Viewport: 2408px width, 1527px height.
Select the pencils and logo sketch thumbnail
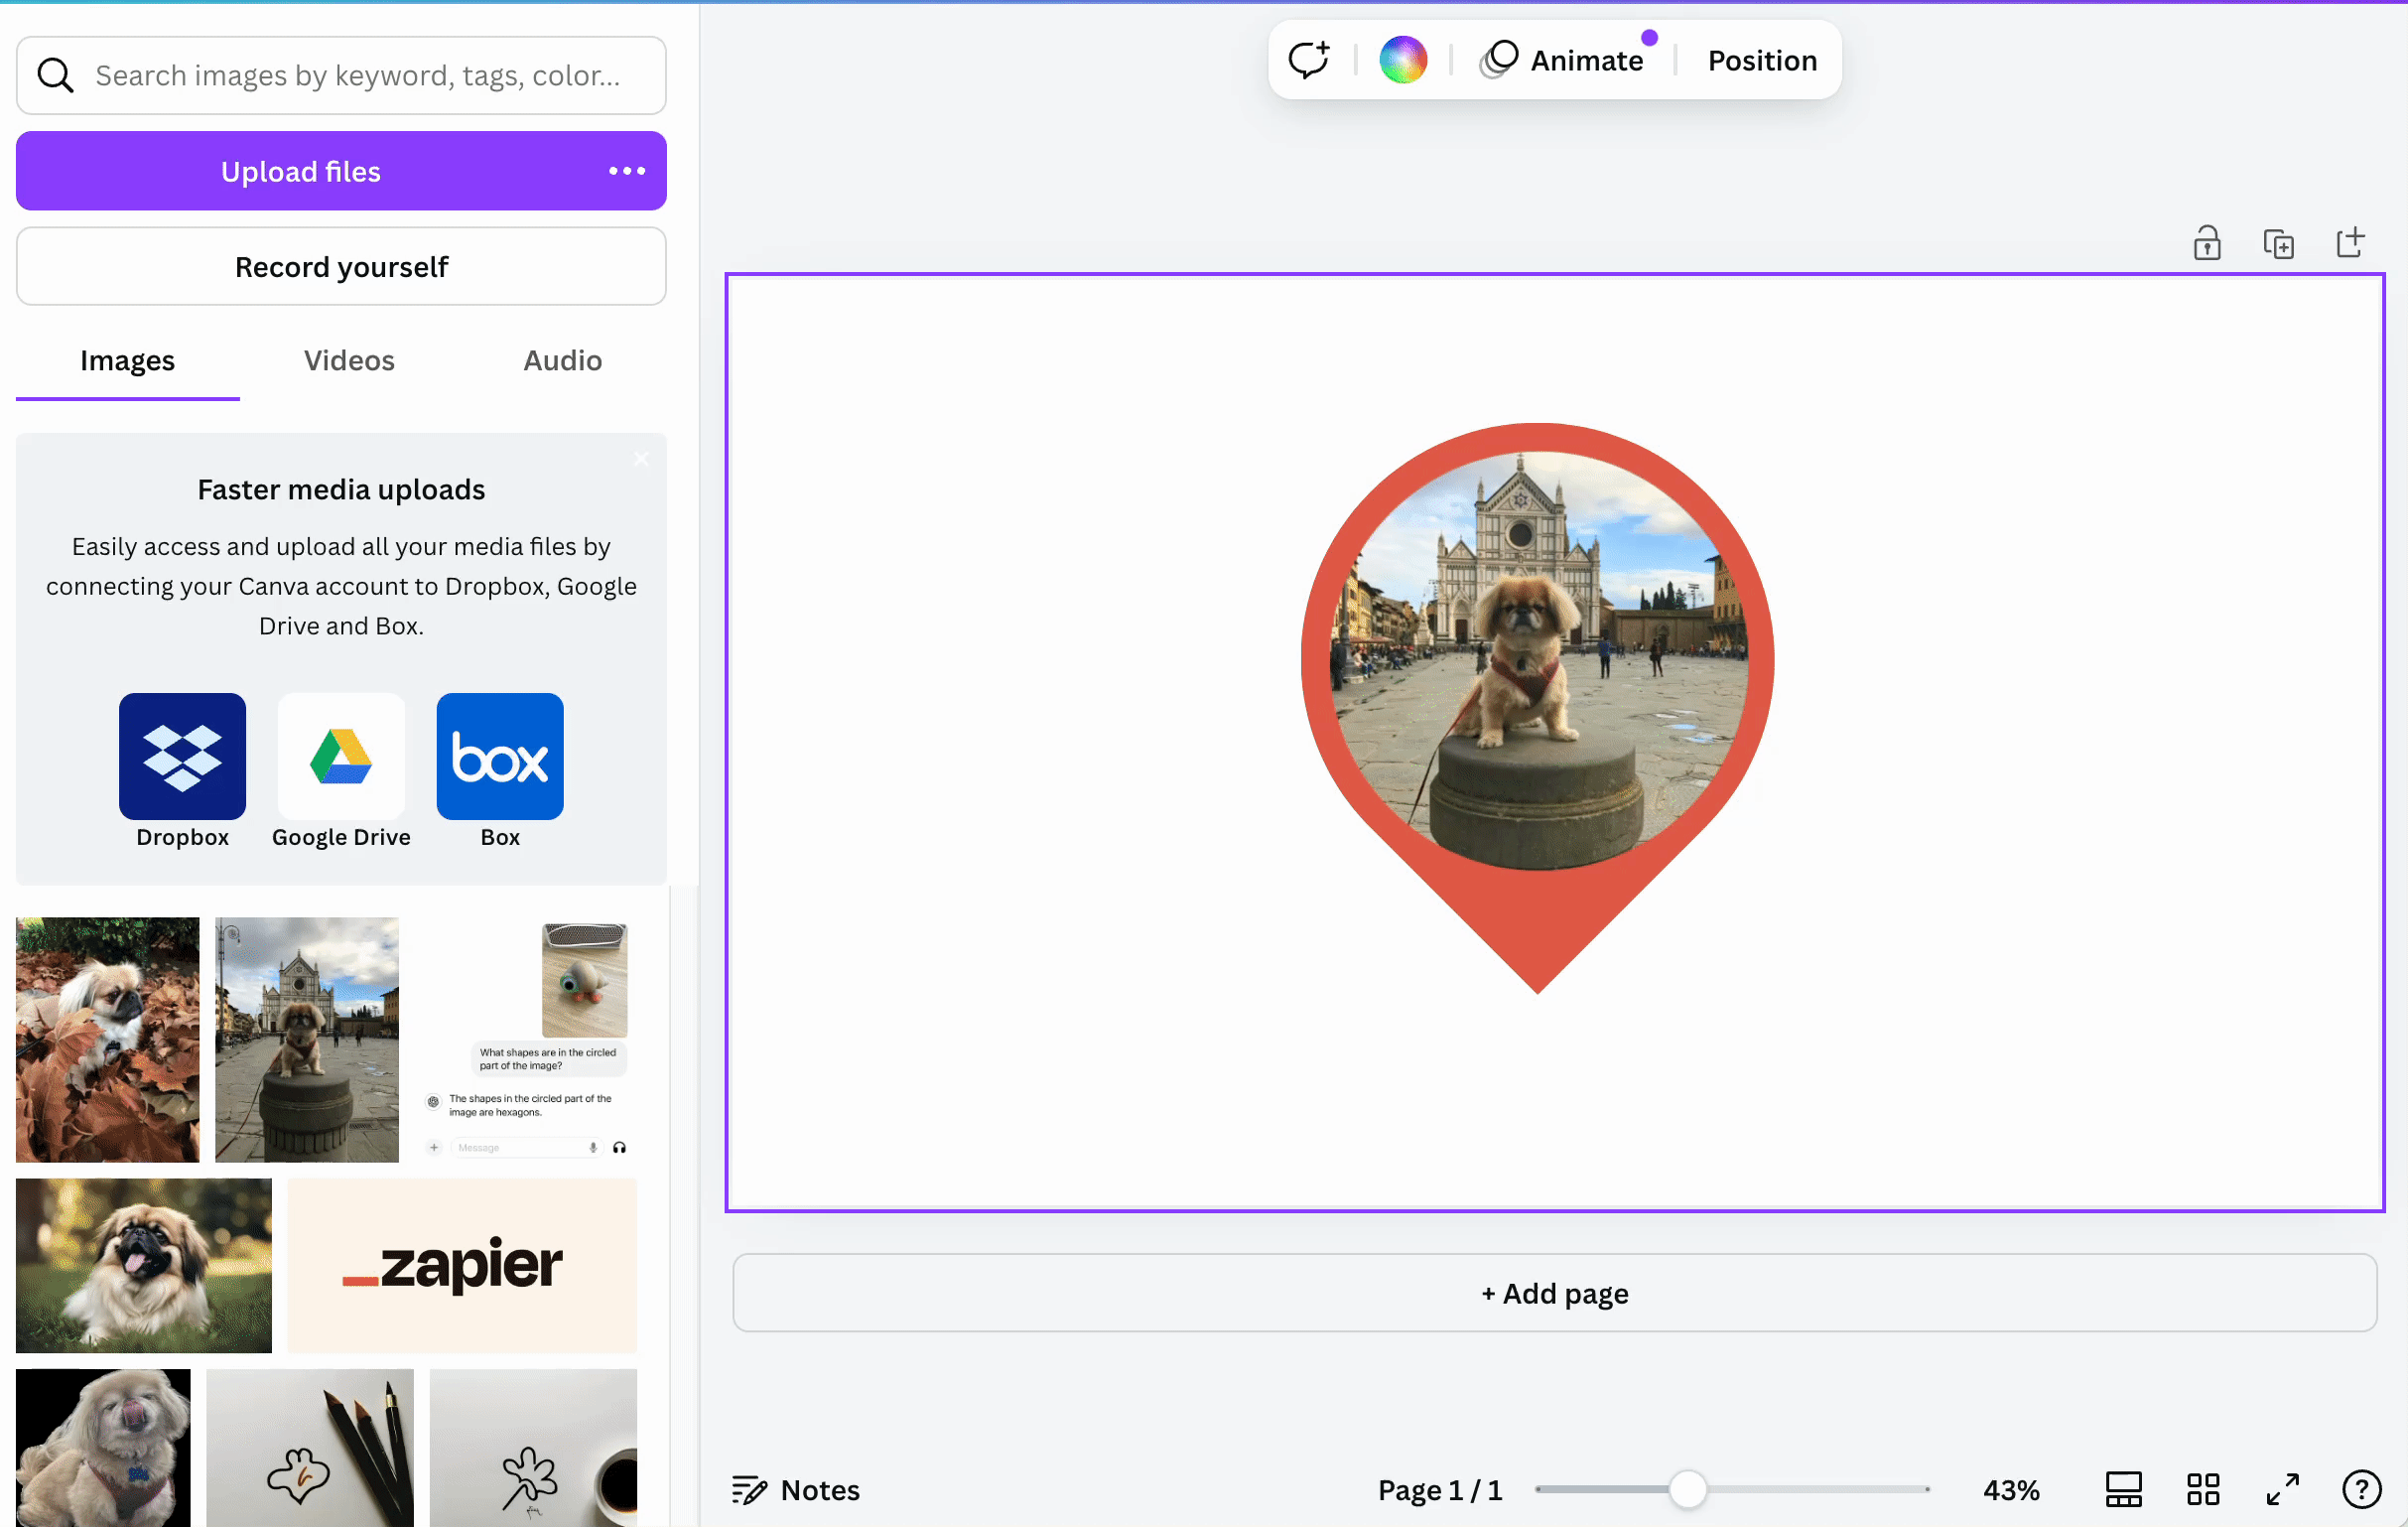[309, 1447]
